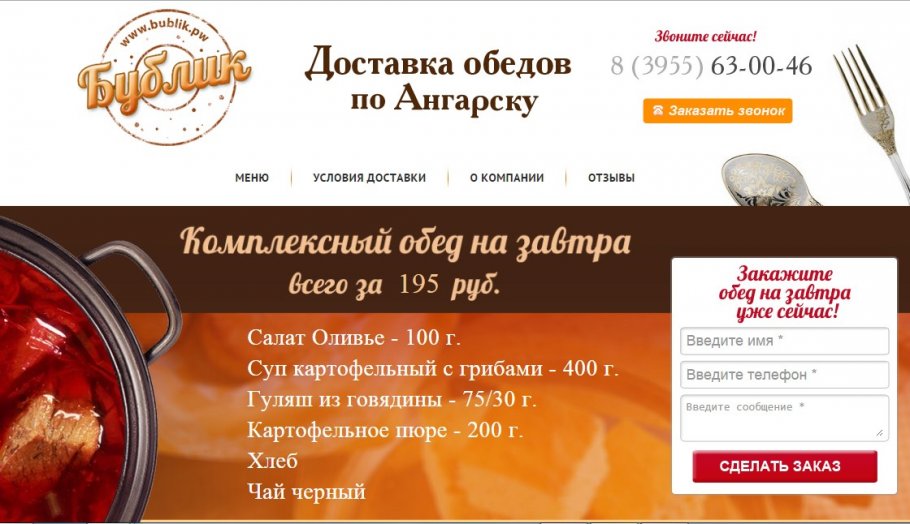The image size is (910, 524).
Task: Click the Комплексный обед на завтра banner title
Action: pos(405,241)
